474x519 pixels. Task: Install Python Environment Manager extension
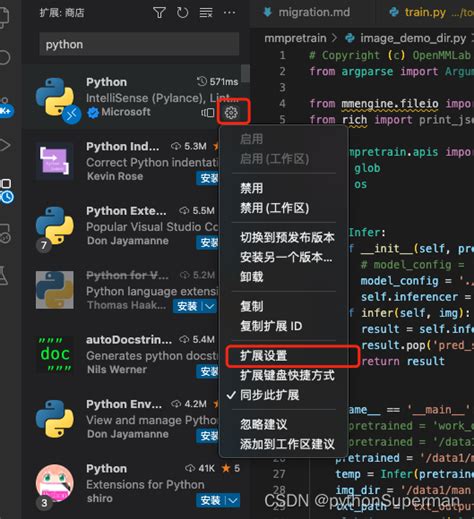tap(208, 436)
